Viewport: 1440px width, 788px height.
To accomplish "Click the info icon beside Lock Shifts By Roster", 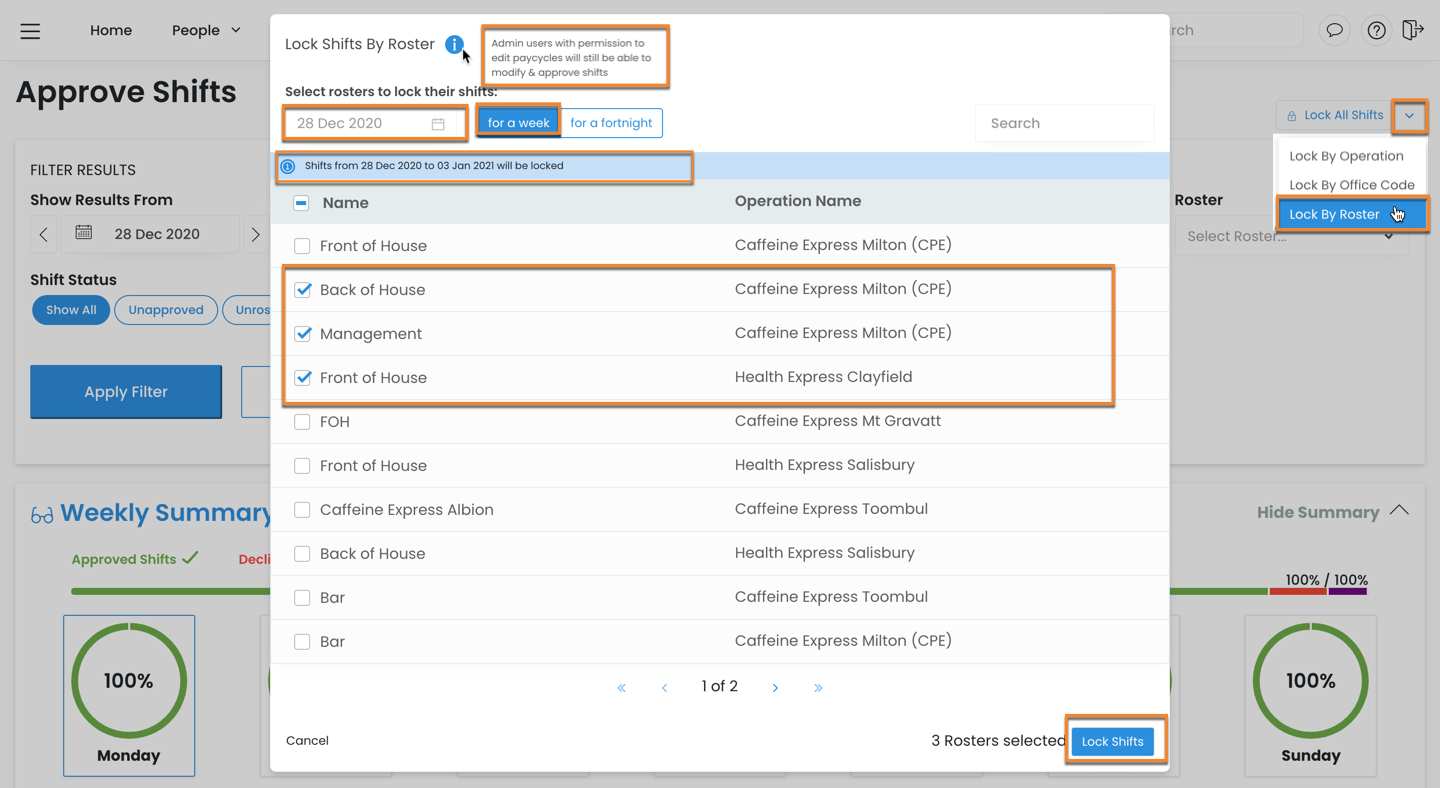I will (x=454, y=44).
